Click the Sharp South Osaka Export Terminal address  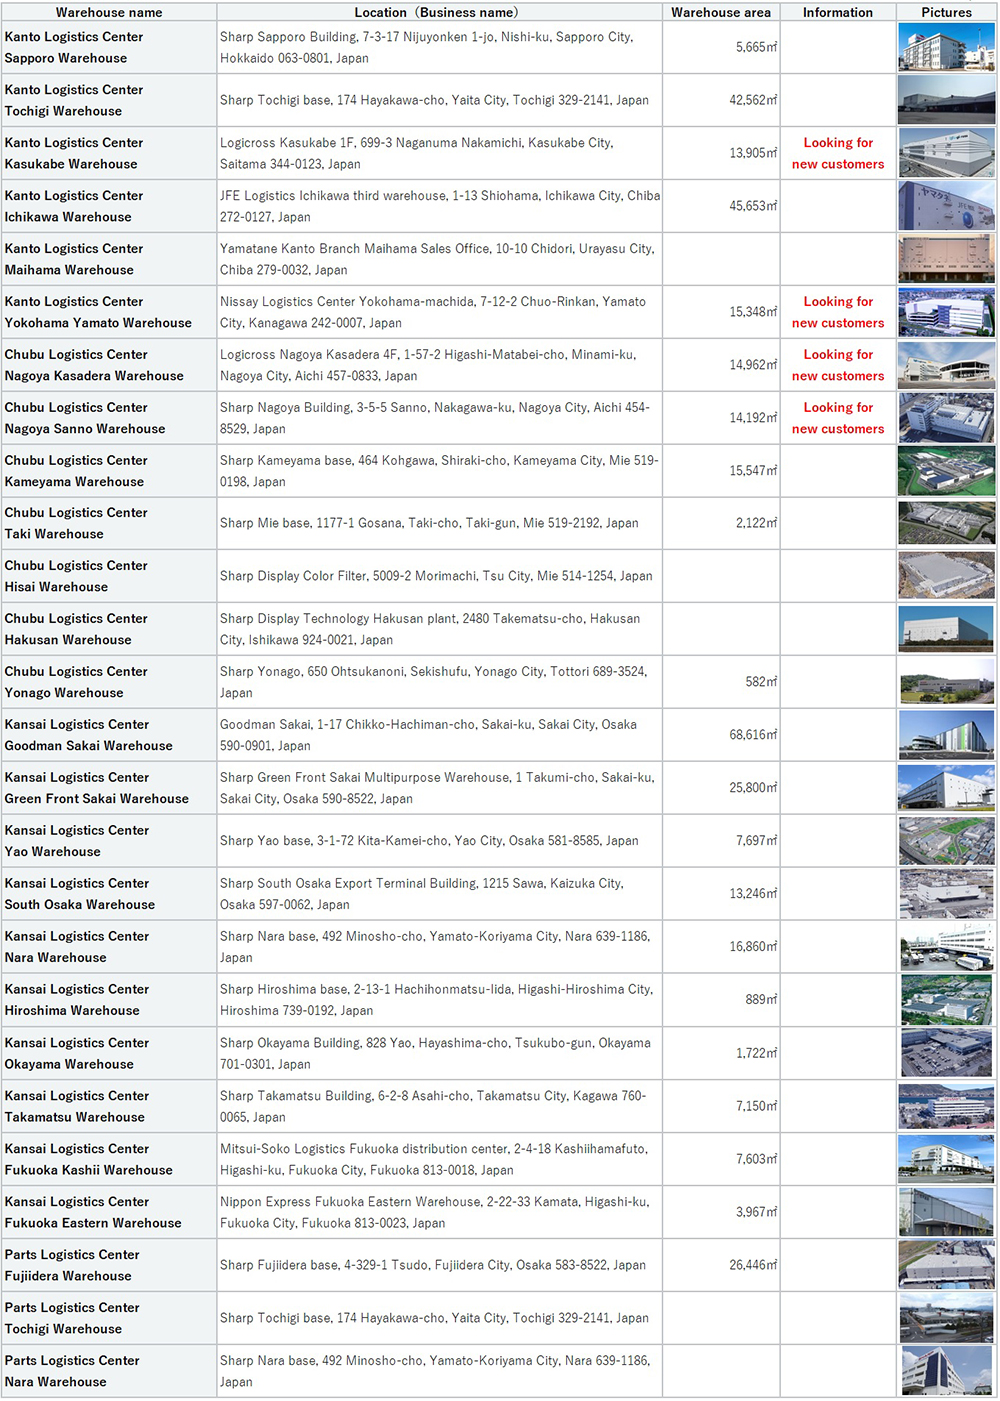pyautogui.click(x=422, y=894)
